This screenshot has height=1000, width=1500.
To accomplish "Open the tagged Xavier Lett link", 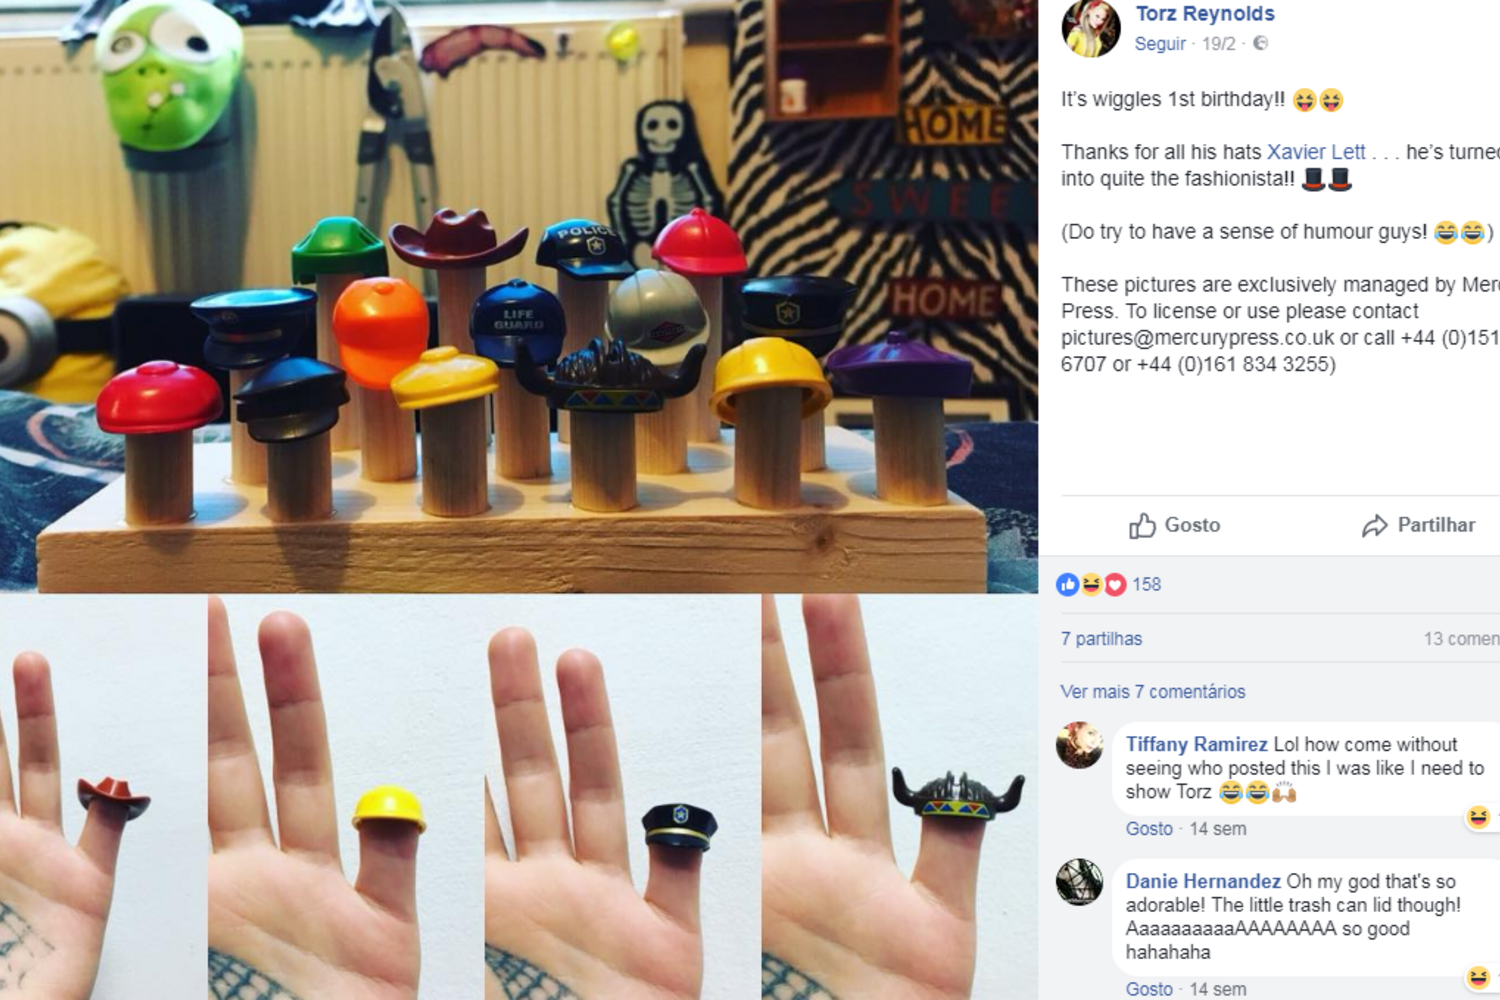I will click(1316, 152).
